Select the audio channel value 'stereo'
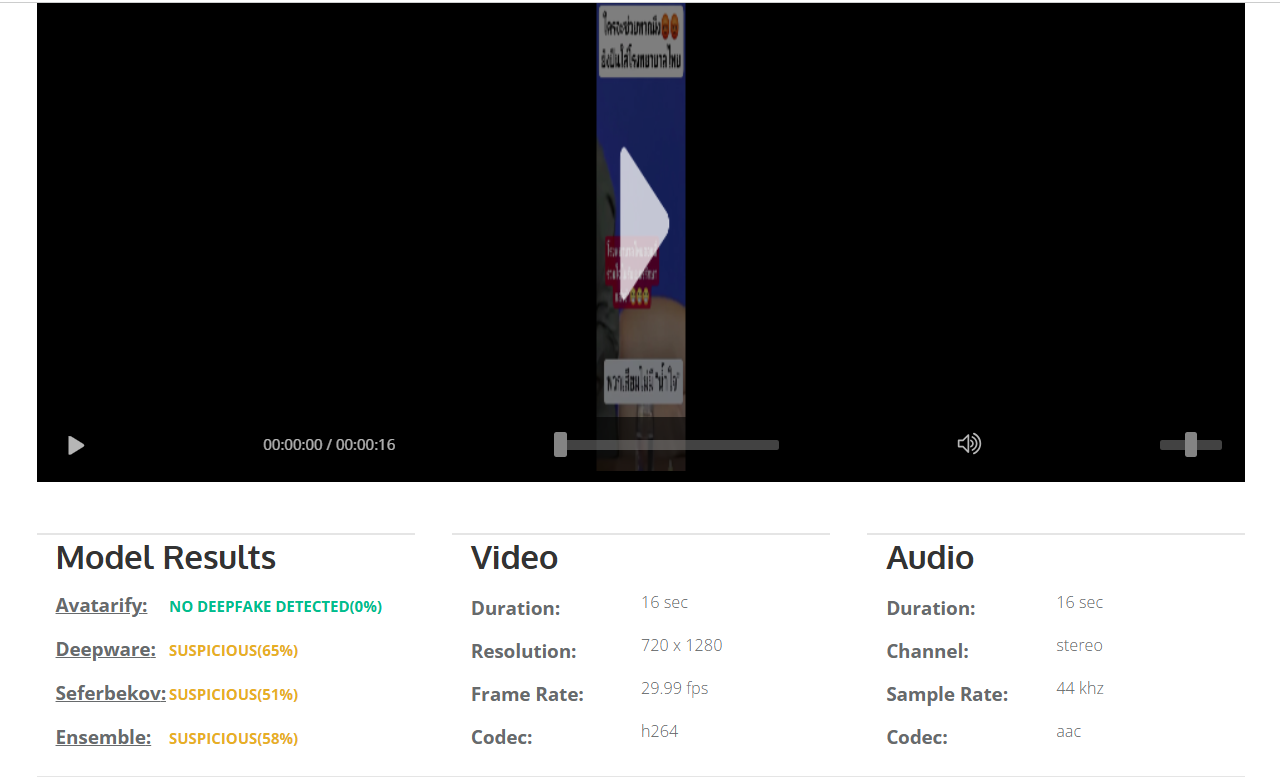This screenshot has width=1280, height=777. click(1080, 645)
